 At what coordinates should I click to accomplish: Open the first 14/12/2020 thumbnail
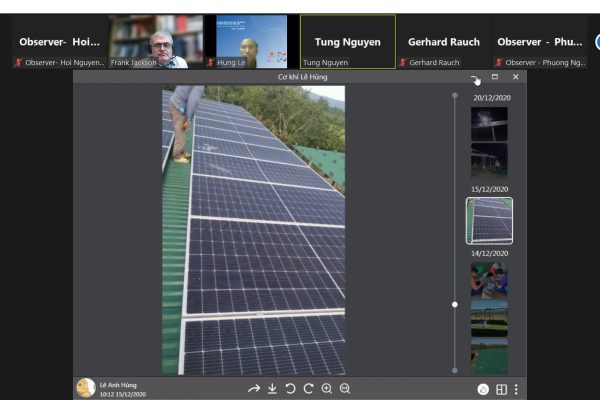click(x=489, y=279)
